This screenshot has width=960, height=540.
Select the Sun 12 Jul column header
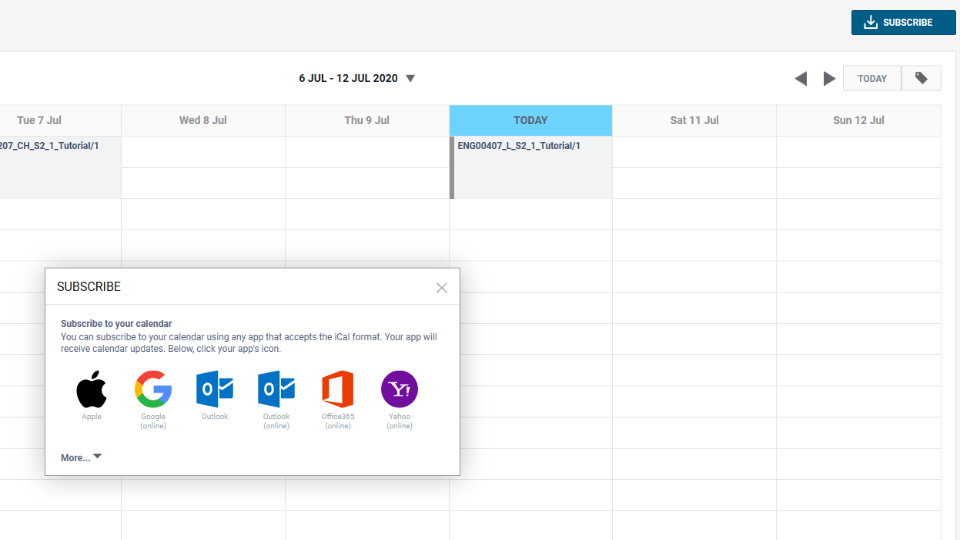858,121
